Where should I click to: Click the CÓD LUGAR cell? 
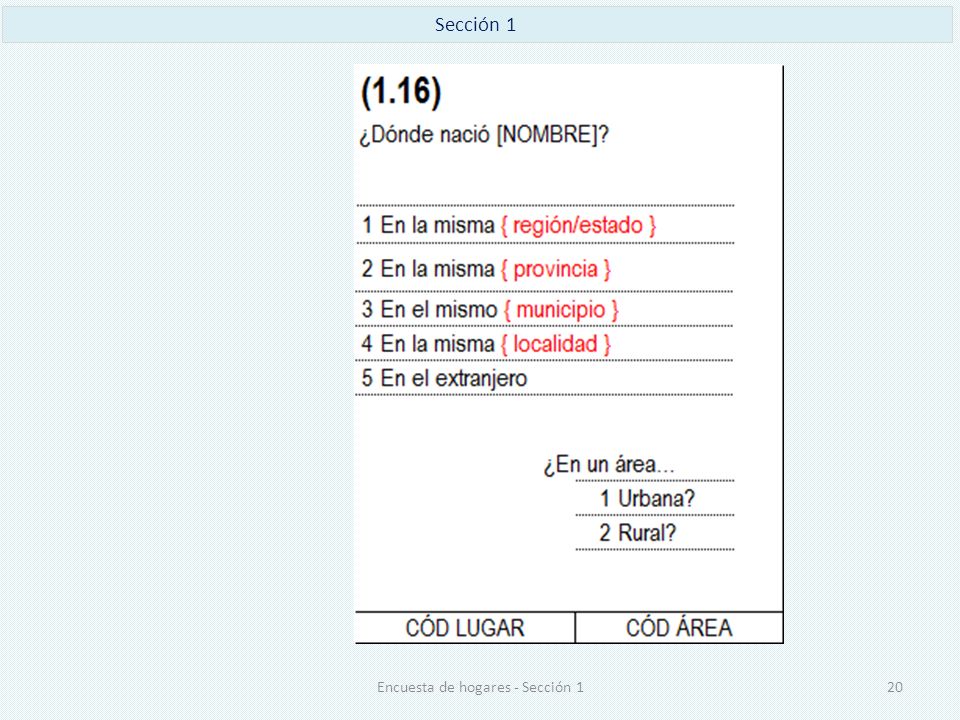(x=465, y=628)
